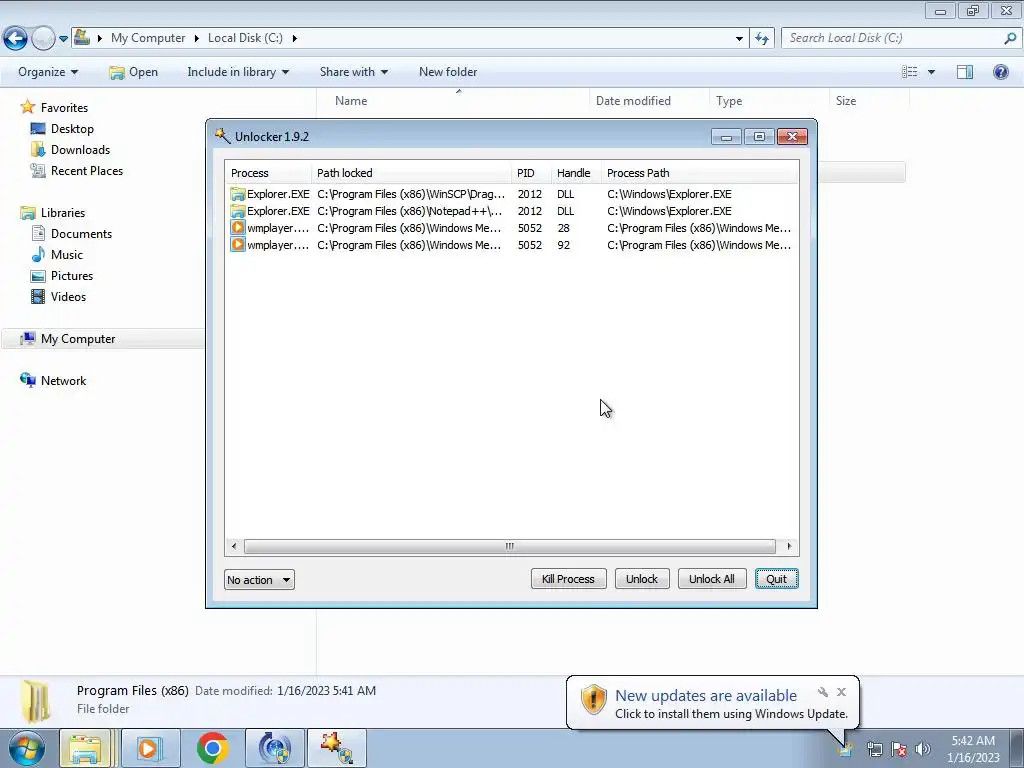
Task: Click the wmplayer icon in handle 28 row
Action: point(238,228)
